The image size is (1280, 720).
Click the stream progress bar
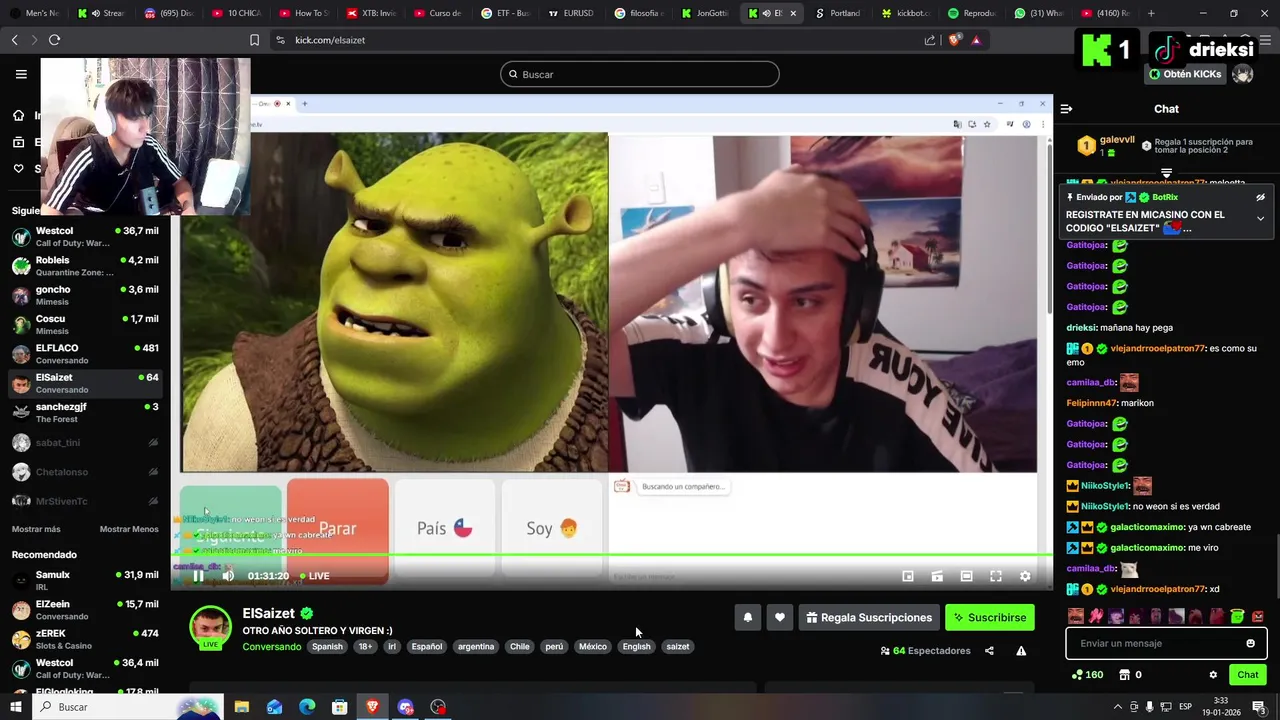coord(611,555)
